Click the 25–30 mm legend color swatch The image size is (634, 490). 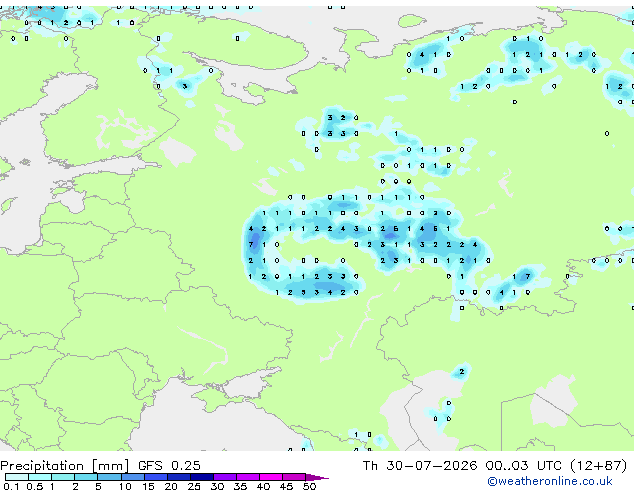coord(202,477)
